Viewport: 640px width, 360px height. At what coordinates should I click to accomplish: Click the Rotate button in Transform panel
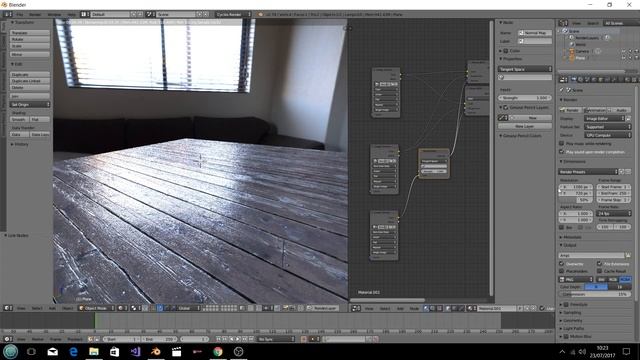click(x=30, y=39)
